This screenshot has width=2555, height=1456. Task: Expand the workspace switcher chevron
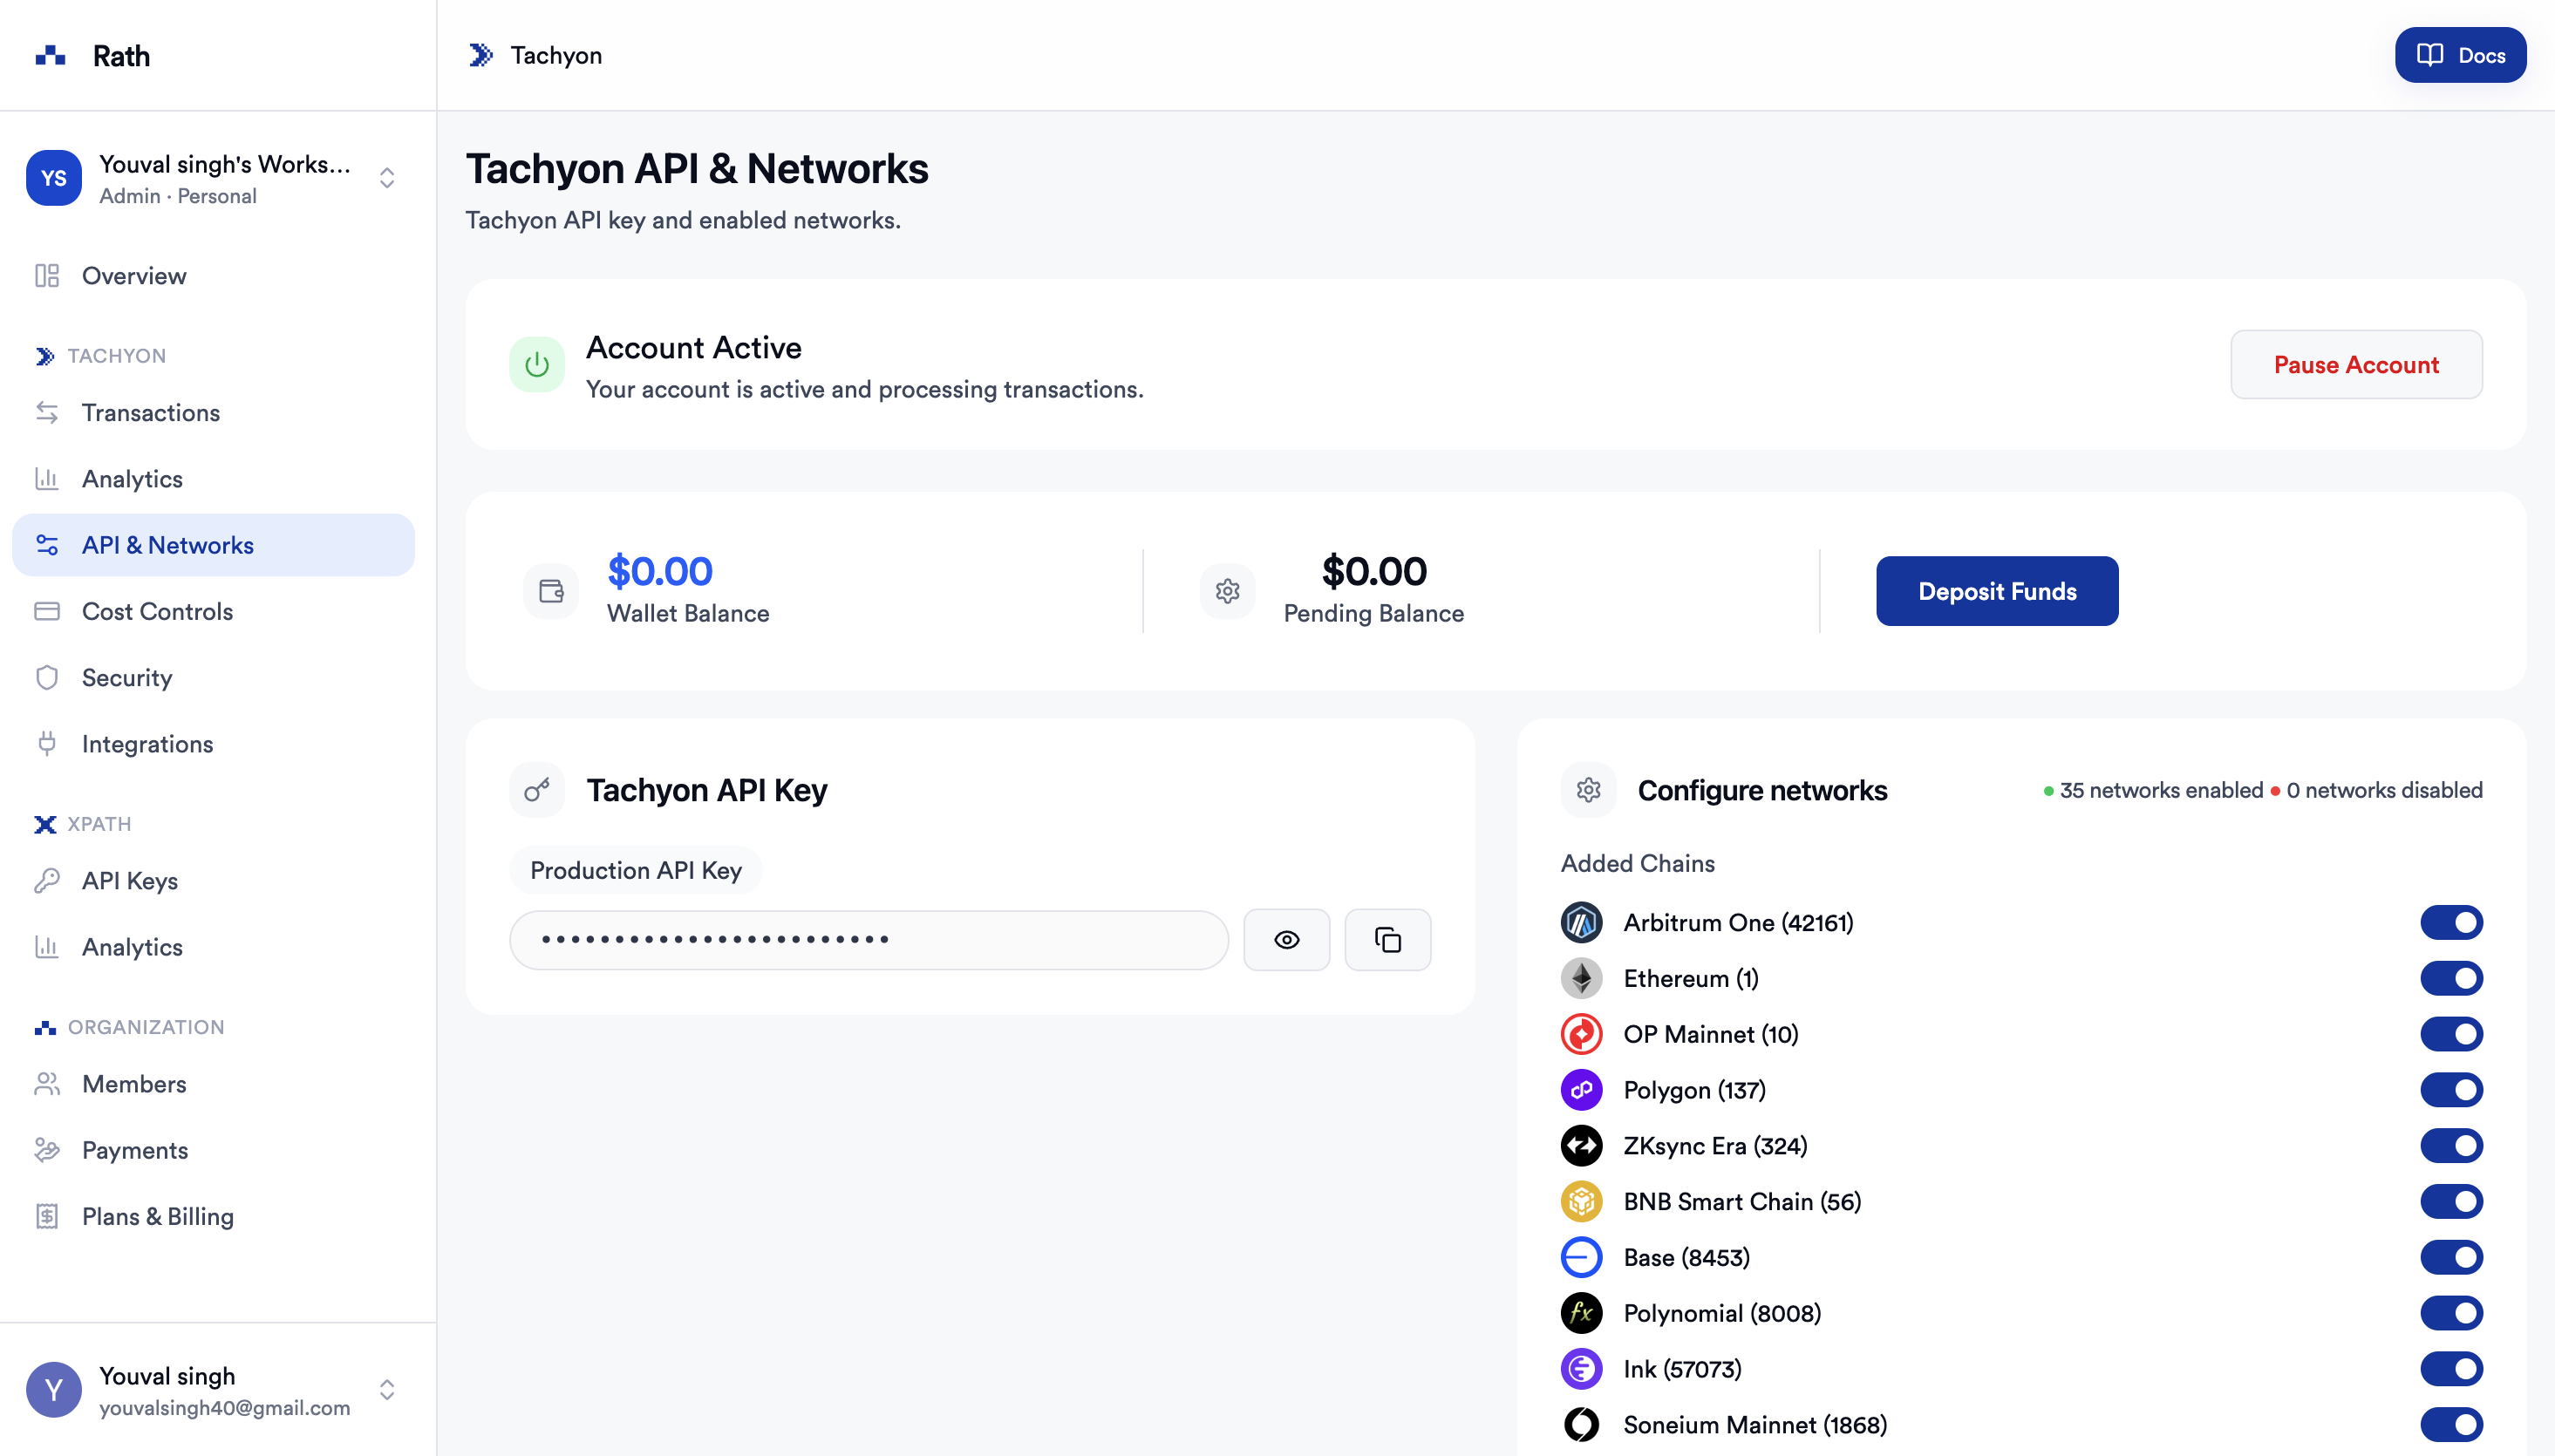(x=387, y=178)
